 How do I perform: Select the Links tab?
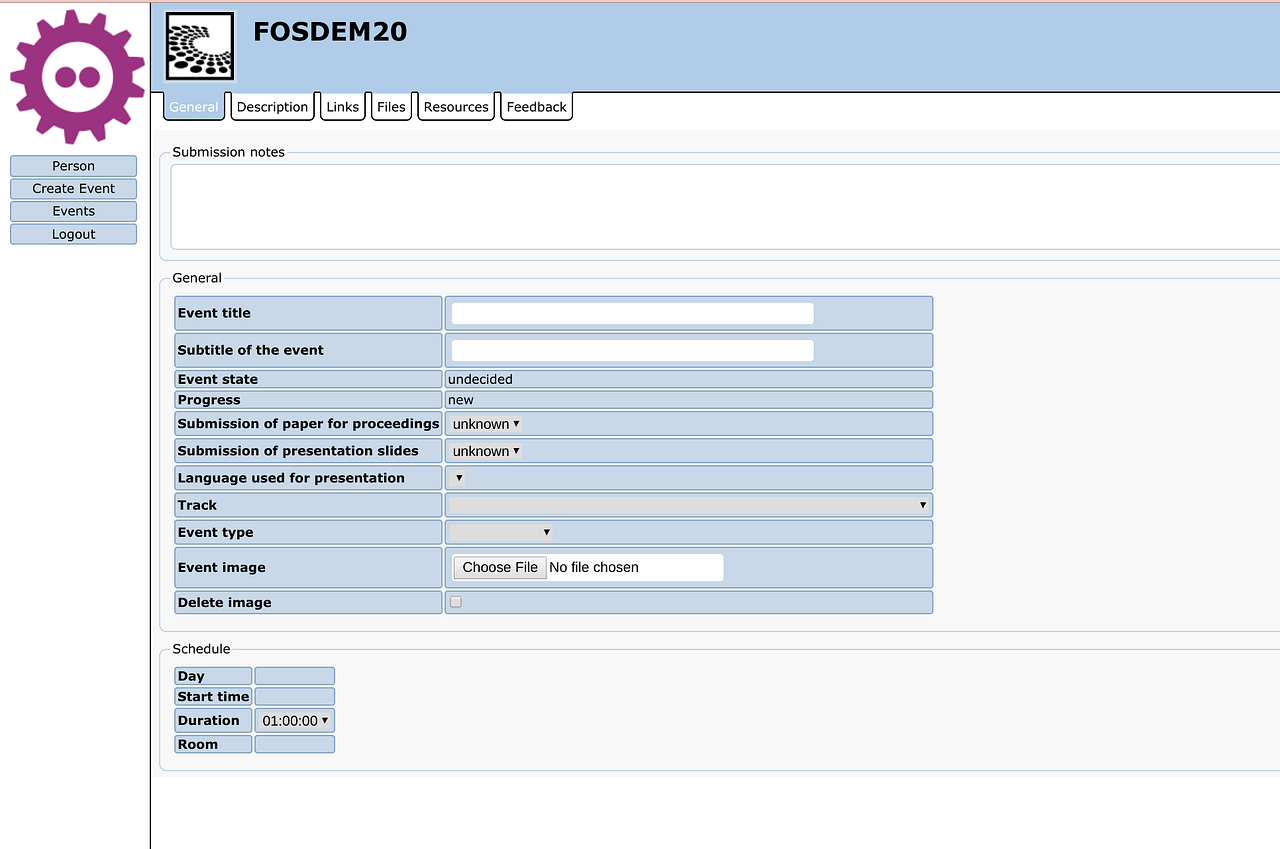[343, 107]
